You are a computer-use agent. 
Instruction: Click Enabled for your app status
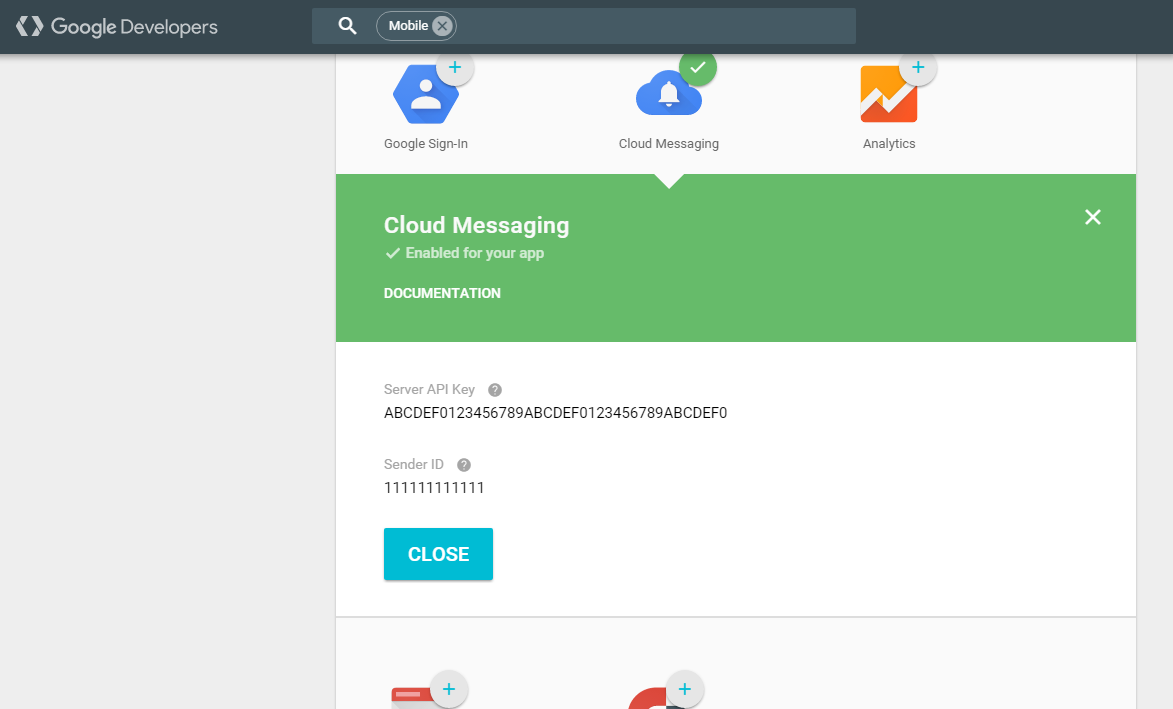465,254
